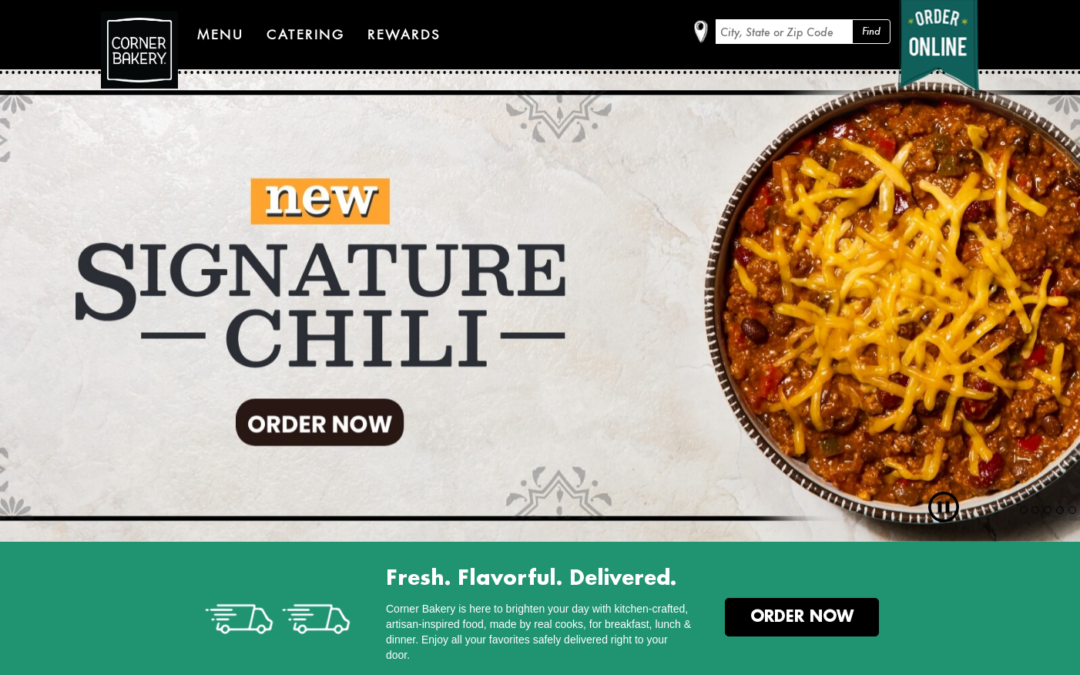Image resolution: width=1080 pixels, height=675 pixels.
Task: Select the third carousel dot
Action: point(1048,510)
